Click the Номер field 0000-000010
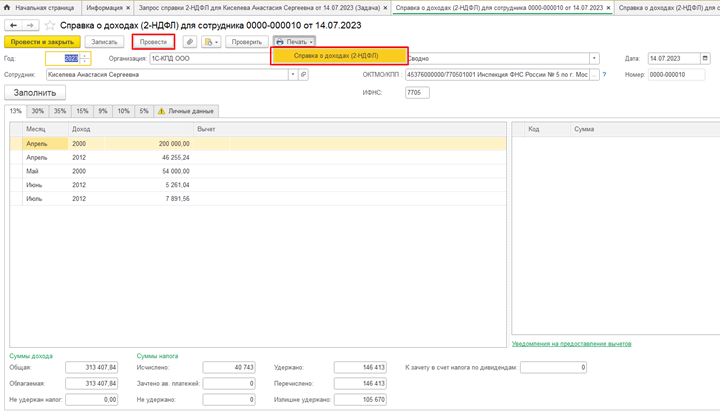720x415 pixels. [x=676, y=74]
